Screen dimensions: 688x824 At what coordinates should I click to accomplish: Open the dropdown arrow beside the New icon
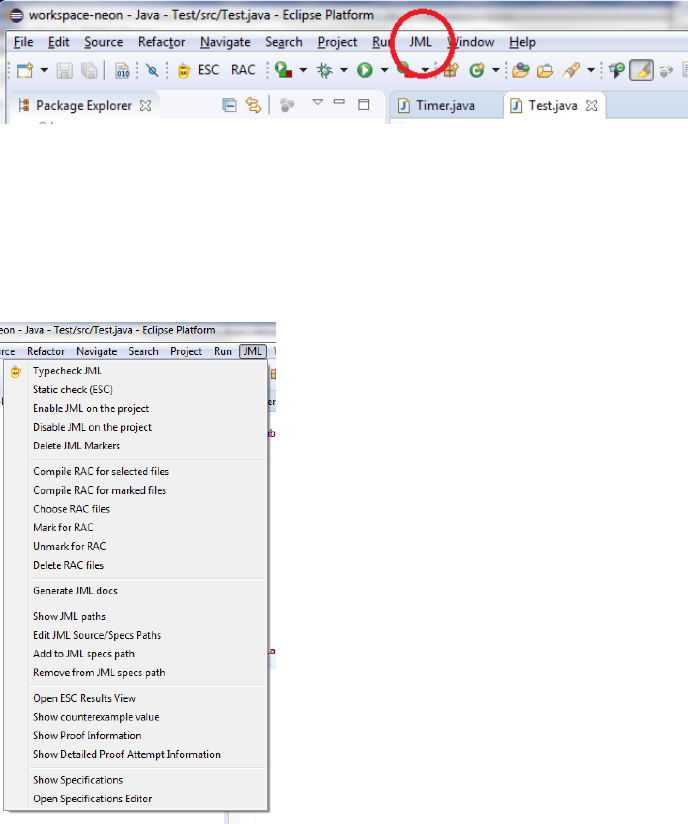(x=44, y=70)
